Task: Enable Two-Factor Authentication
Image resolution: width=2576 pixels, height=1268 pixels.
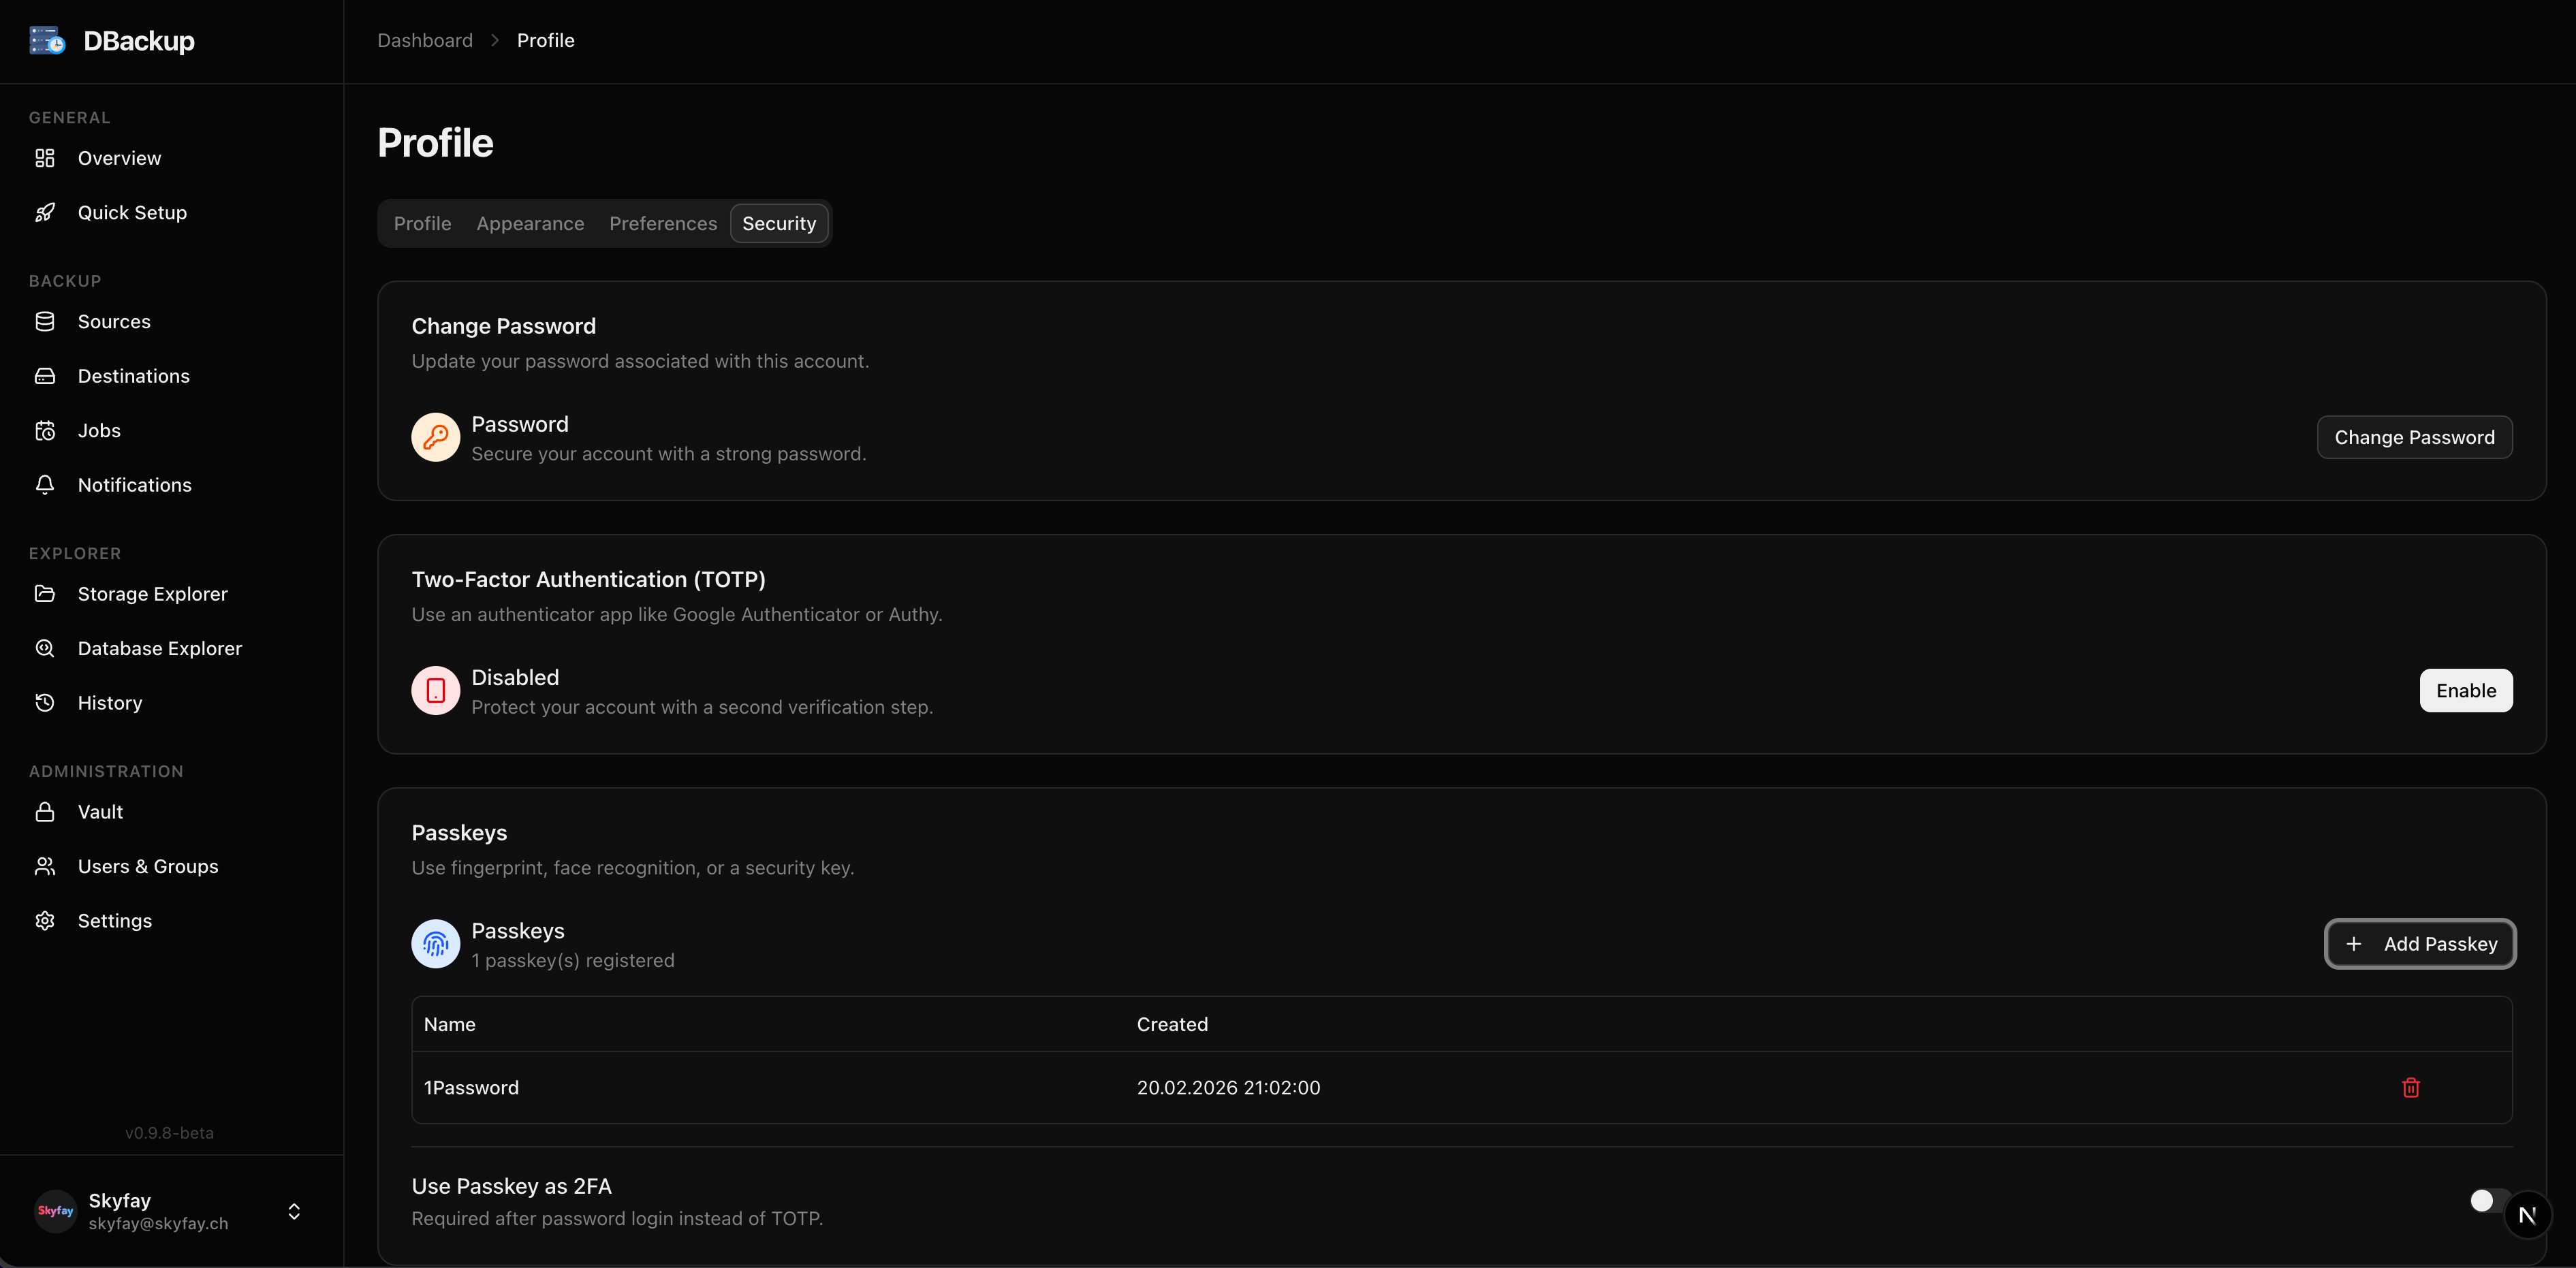Action: (x=2465, y=690)
